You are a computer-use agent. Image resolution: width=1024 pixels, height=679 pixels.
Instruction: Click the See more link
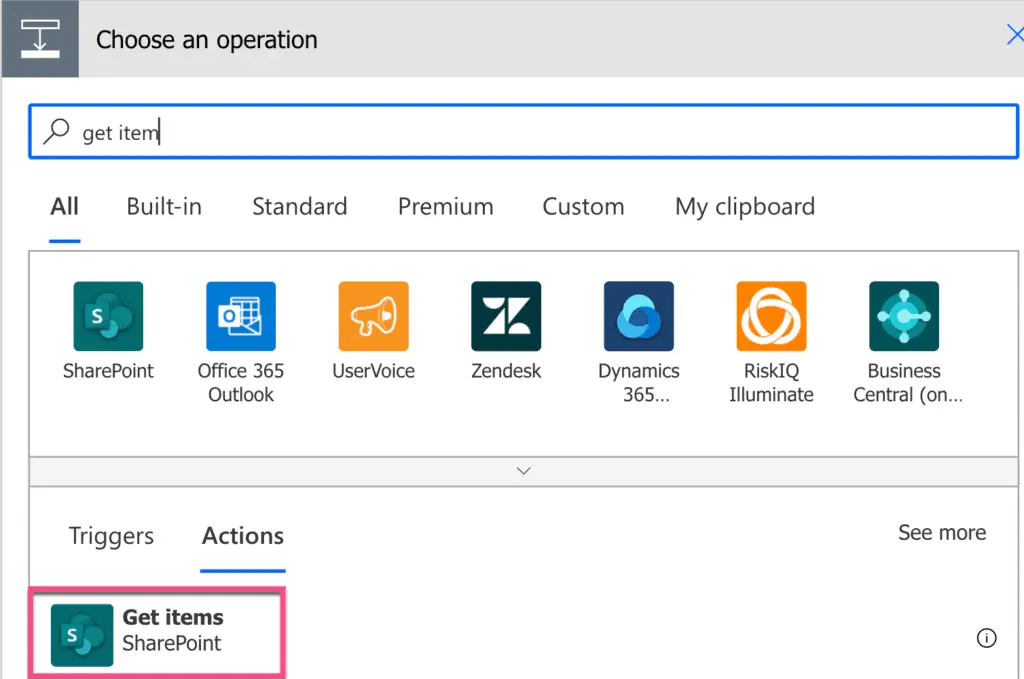coord(941,533)
